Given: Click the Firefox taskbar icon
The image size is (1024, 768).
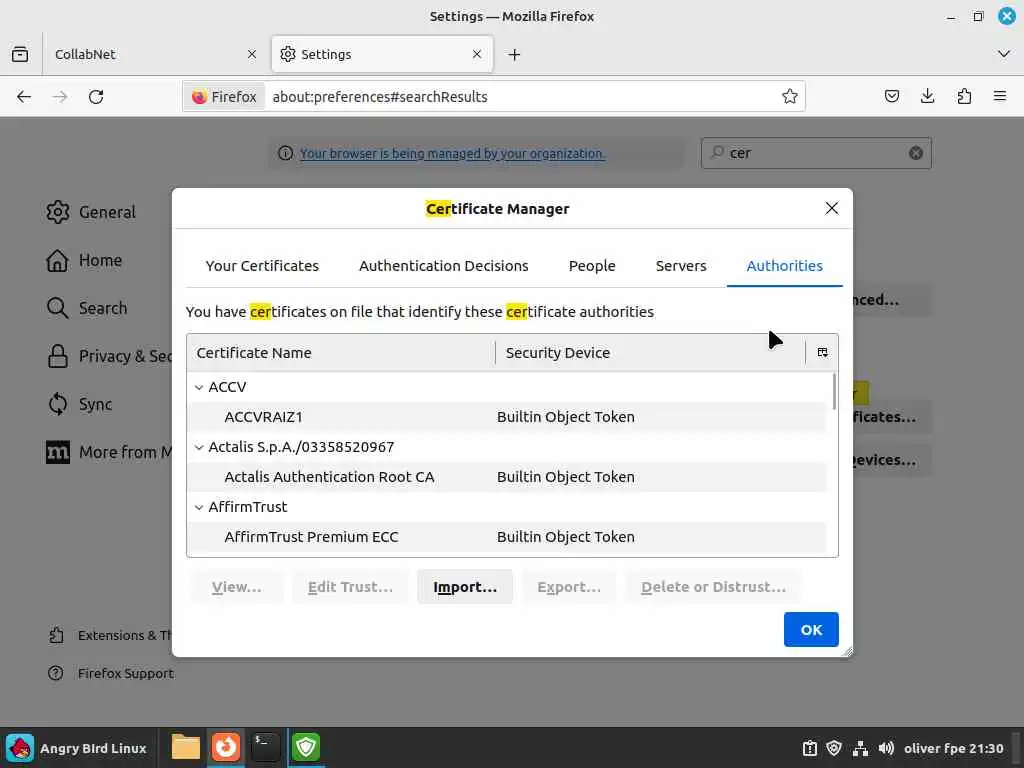Looking at the screenshot, I should pos(226,747).
